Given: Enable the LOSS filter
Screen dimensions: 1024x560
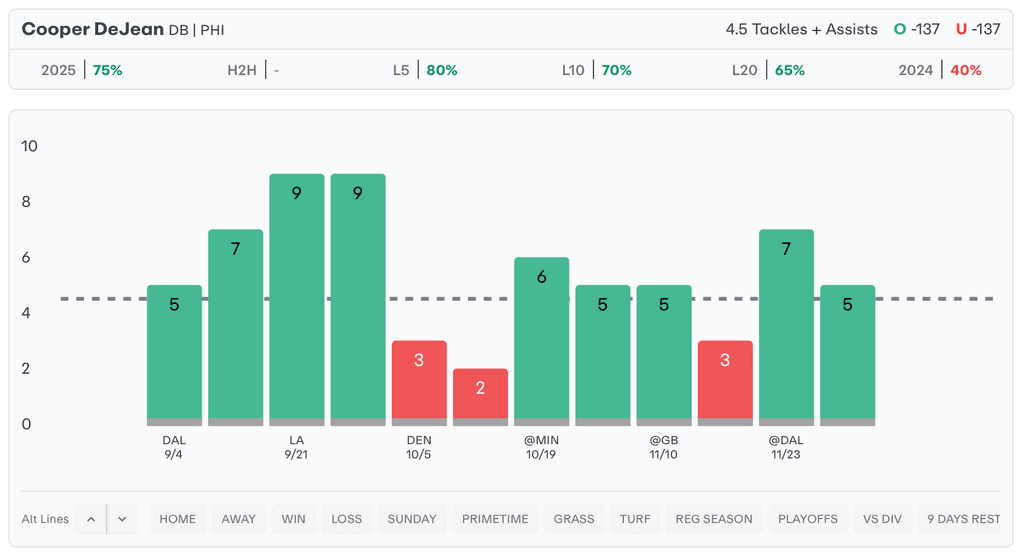Looking at the screenshot, I should [347, 519].
